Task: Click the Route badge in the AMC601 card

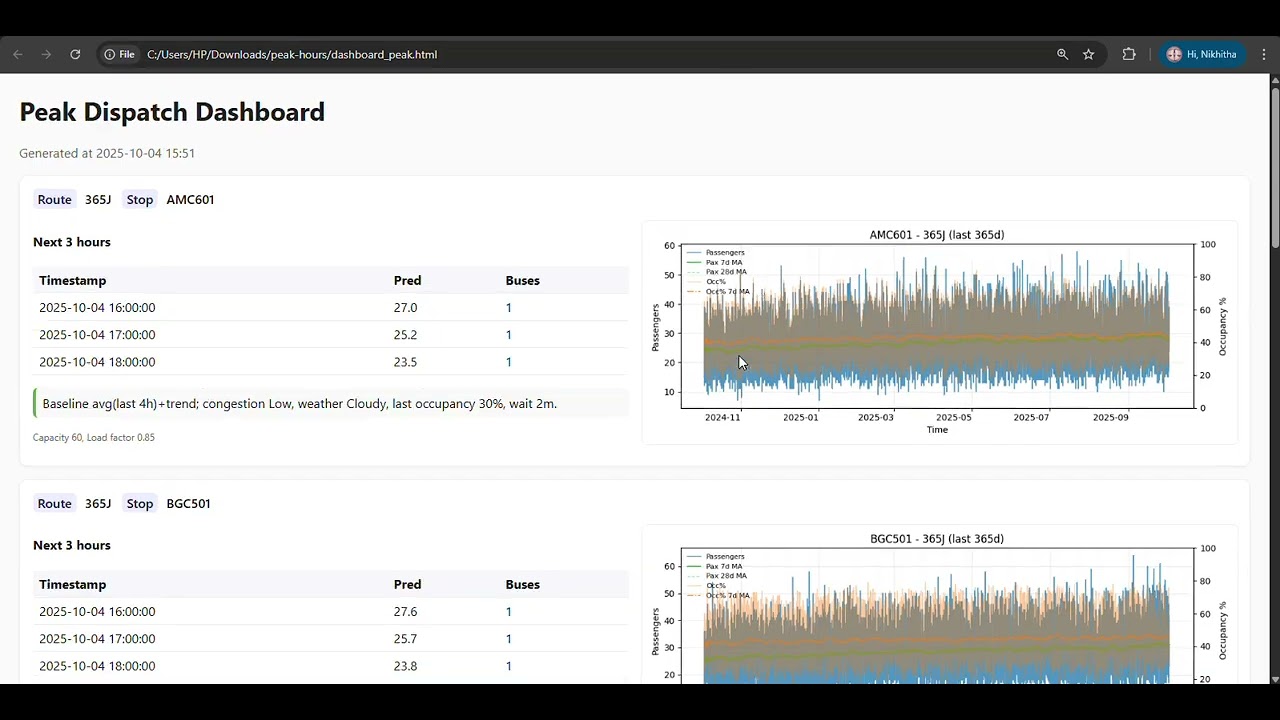Action: point(55,199)
